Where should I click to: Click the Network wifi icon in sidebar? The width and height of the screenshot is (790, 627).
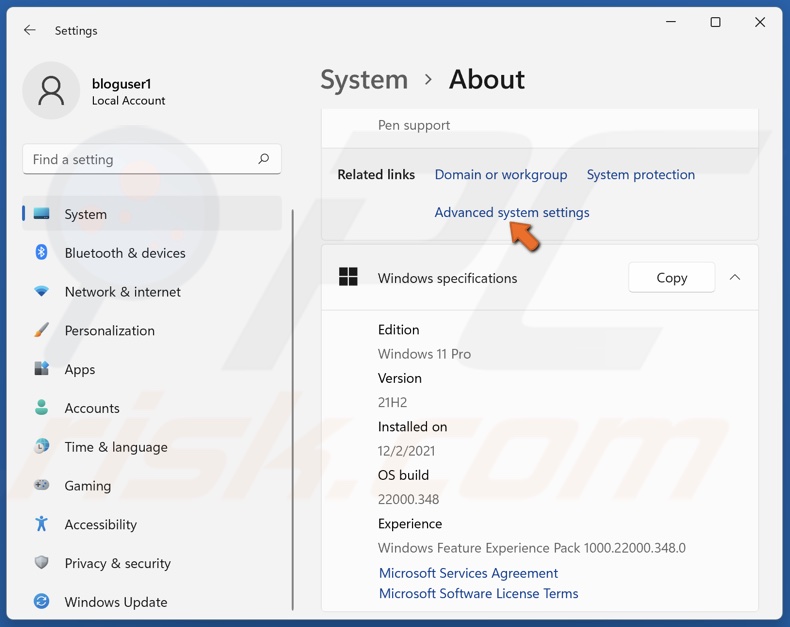[x=41, y=291]
